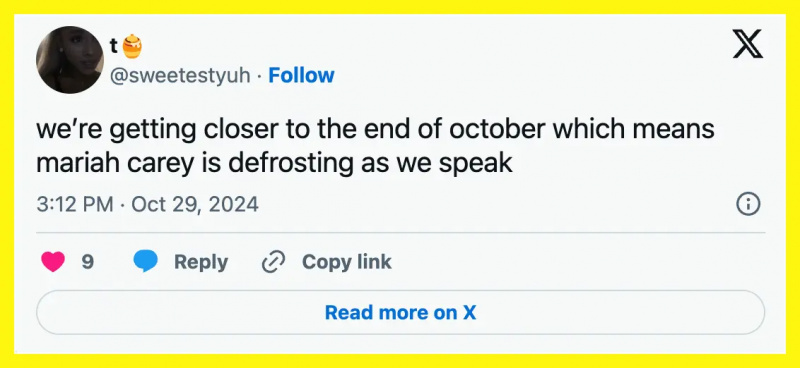
Task: Click the honey pot emoji beside the name
Action: (x=132, y=46)
